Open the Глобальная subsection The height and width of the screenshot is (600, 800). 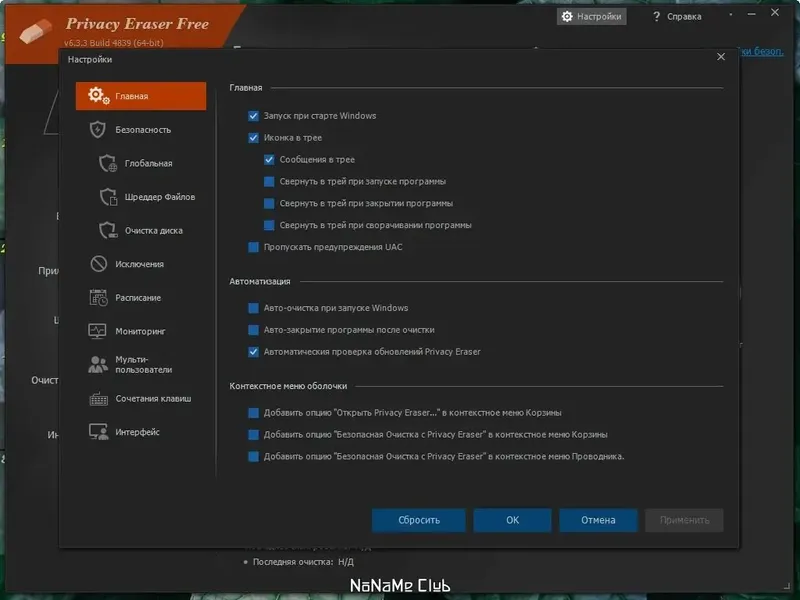click(x=141, y=163)
